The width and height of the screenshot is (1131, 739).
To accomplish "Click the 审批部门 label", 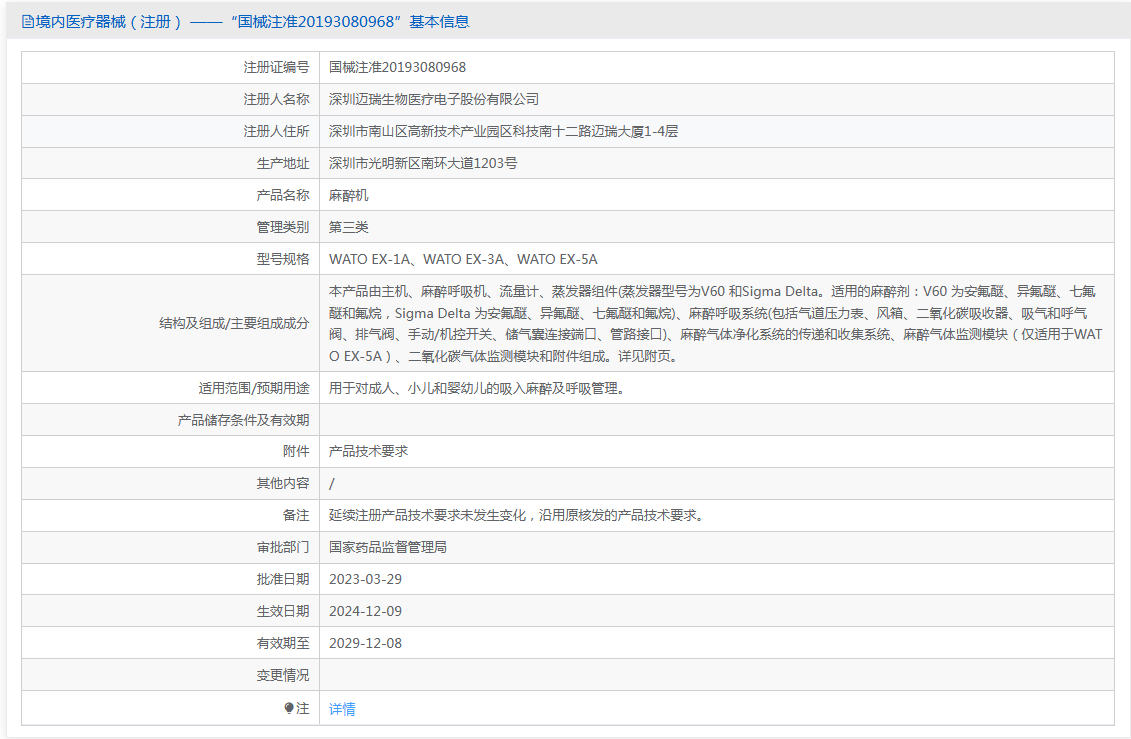I will [x=283, y=547].
